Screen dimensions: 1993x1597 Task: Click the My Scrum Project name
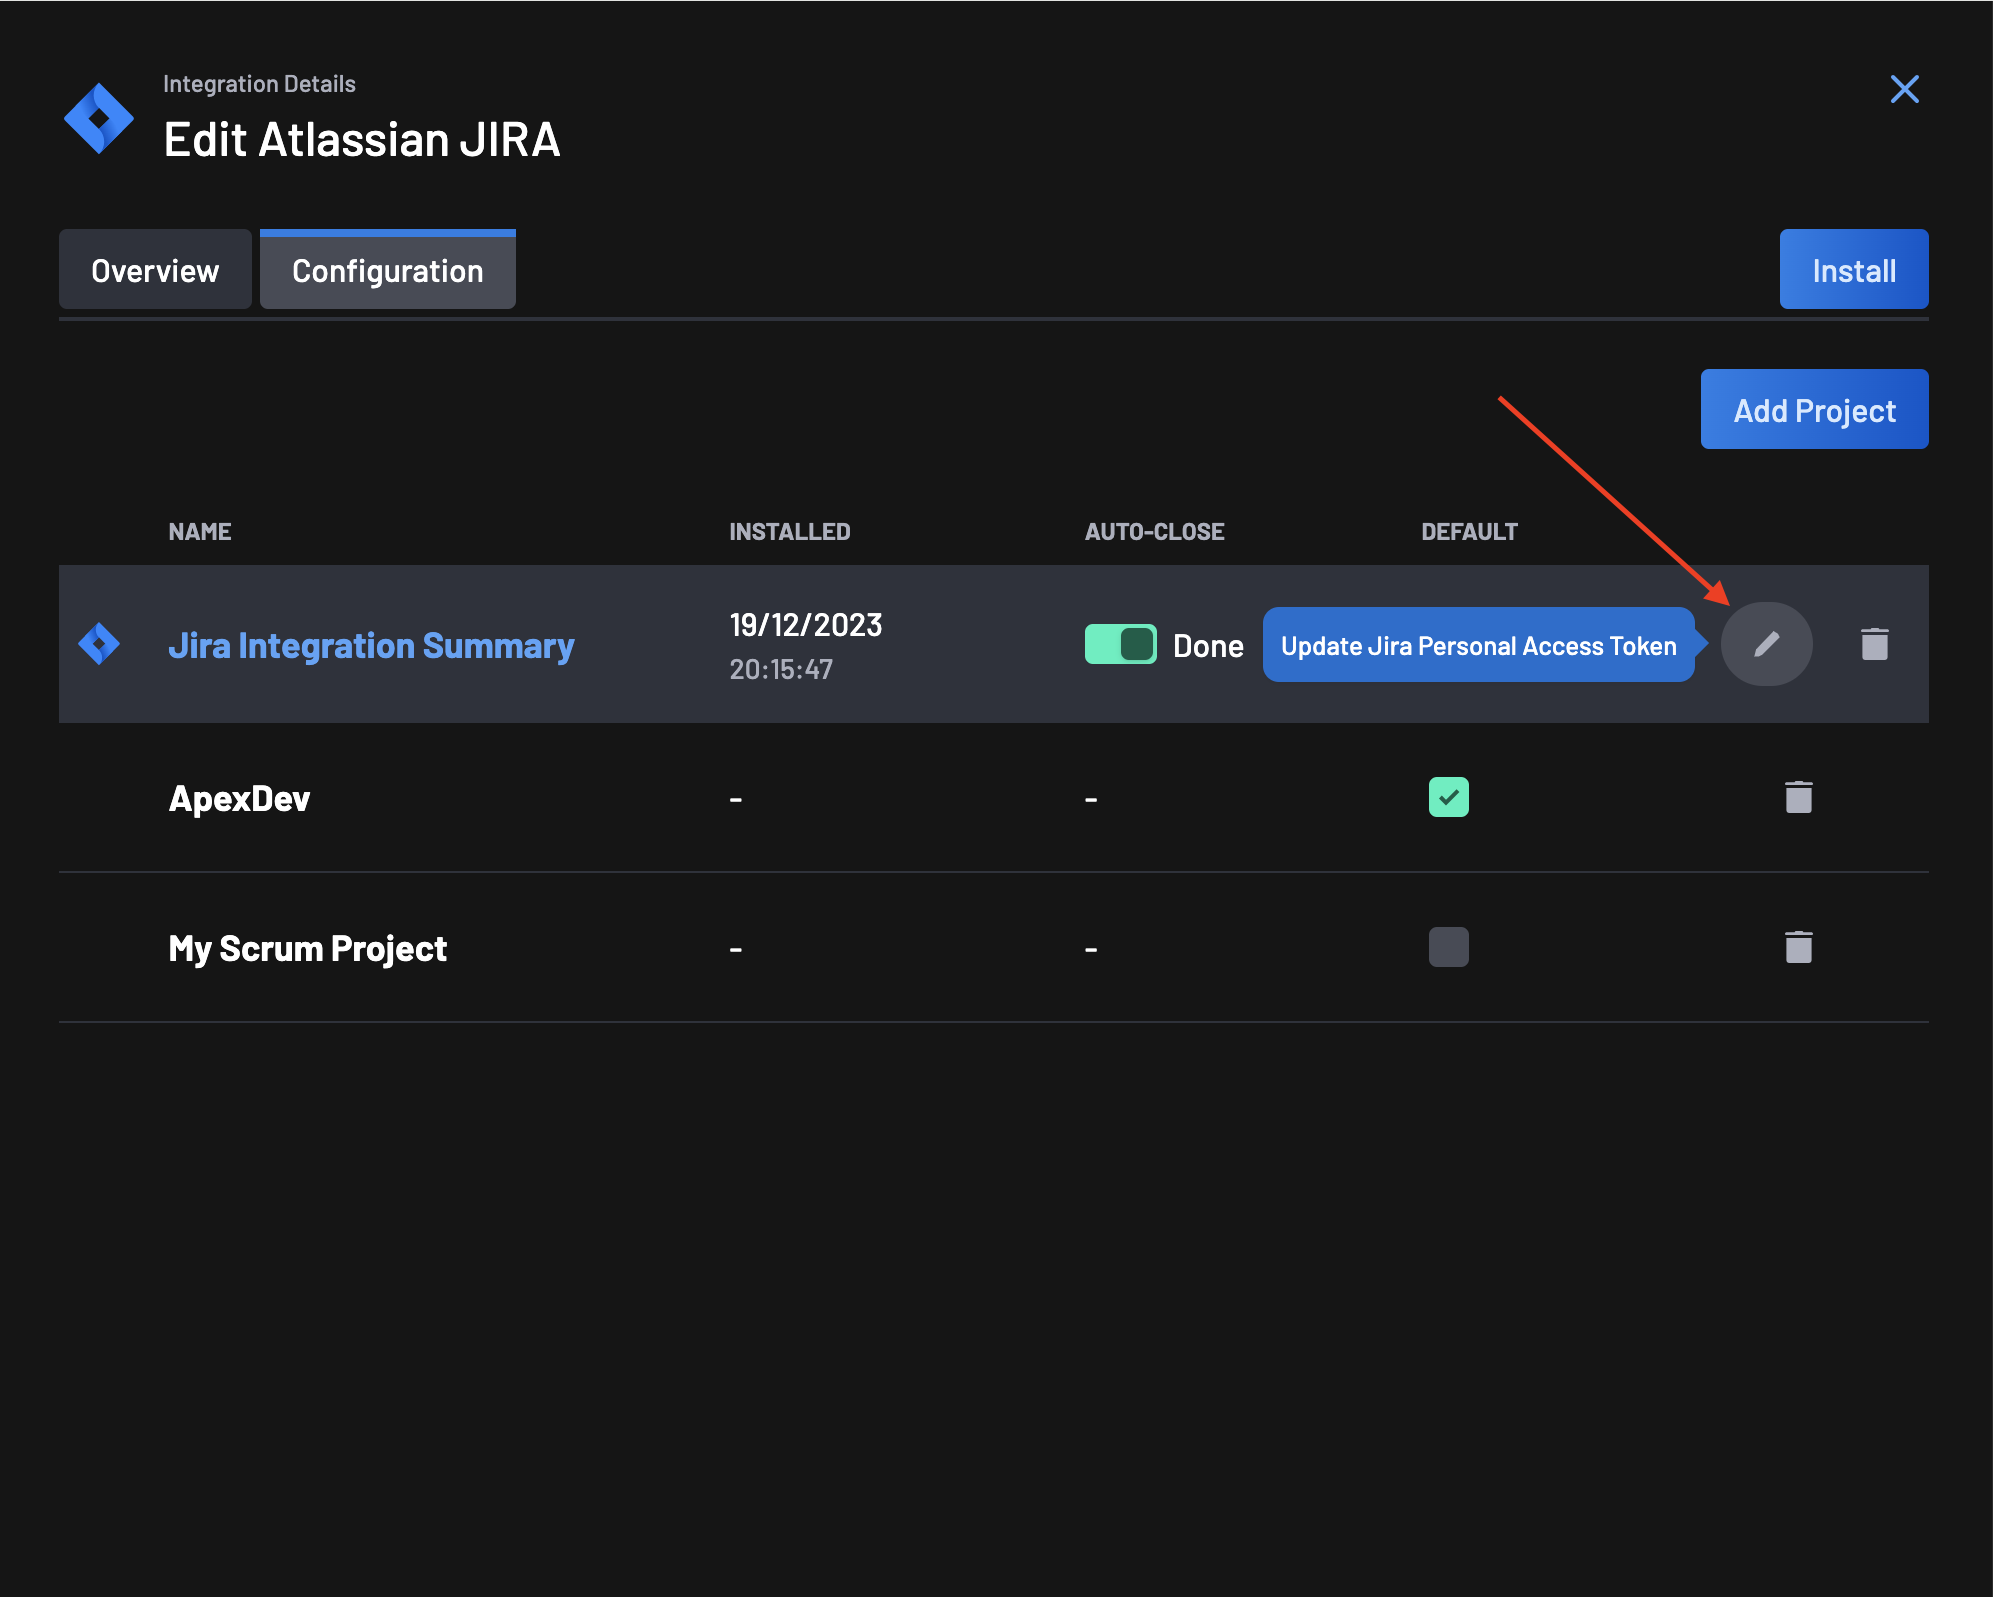coord(307,948)
